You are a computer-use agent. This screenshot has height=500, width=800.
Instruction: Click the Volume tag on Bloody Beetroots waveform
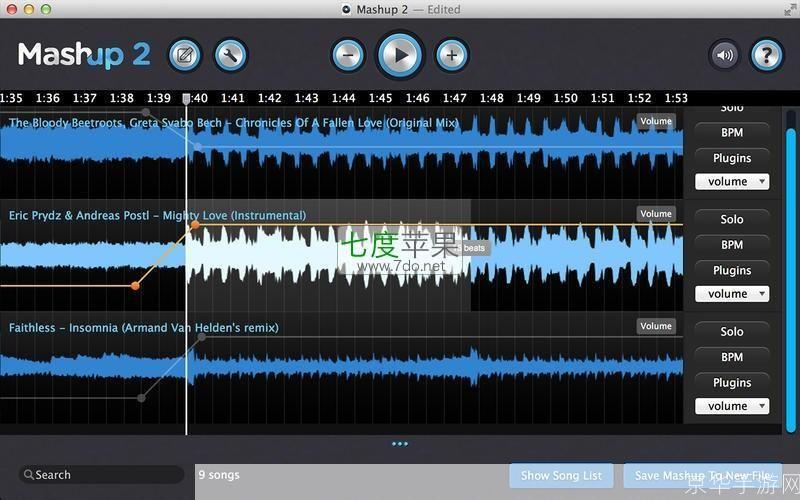click(x=656, y=121)
